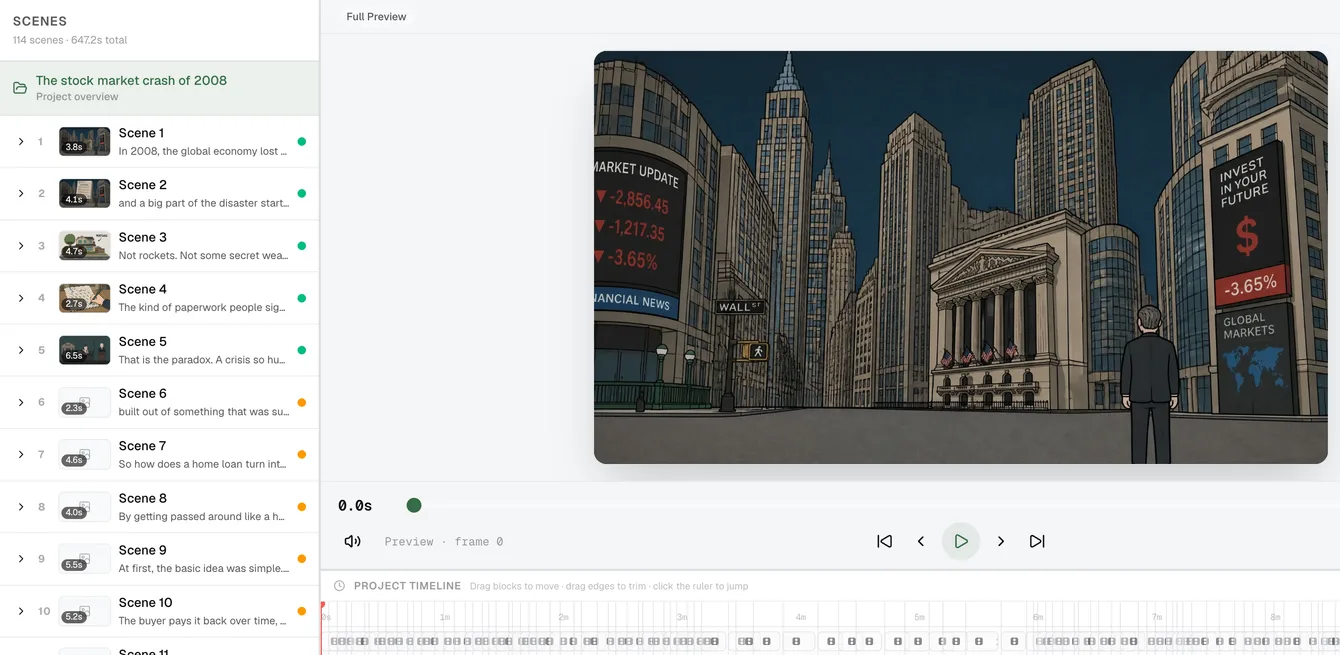
Task: Select Scene 10 caption 'The buyer pays it back'
Action: tap(203, 620)
